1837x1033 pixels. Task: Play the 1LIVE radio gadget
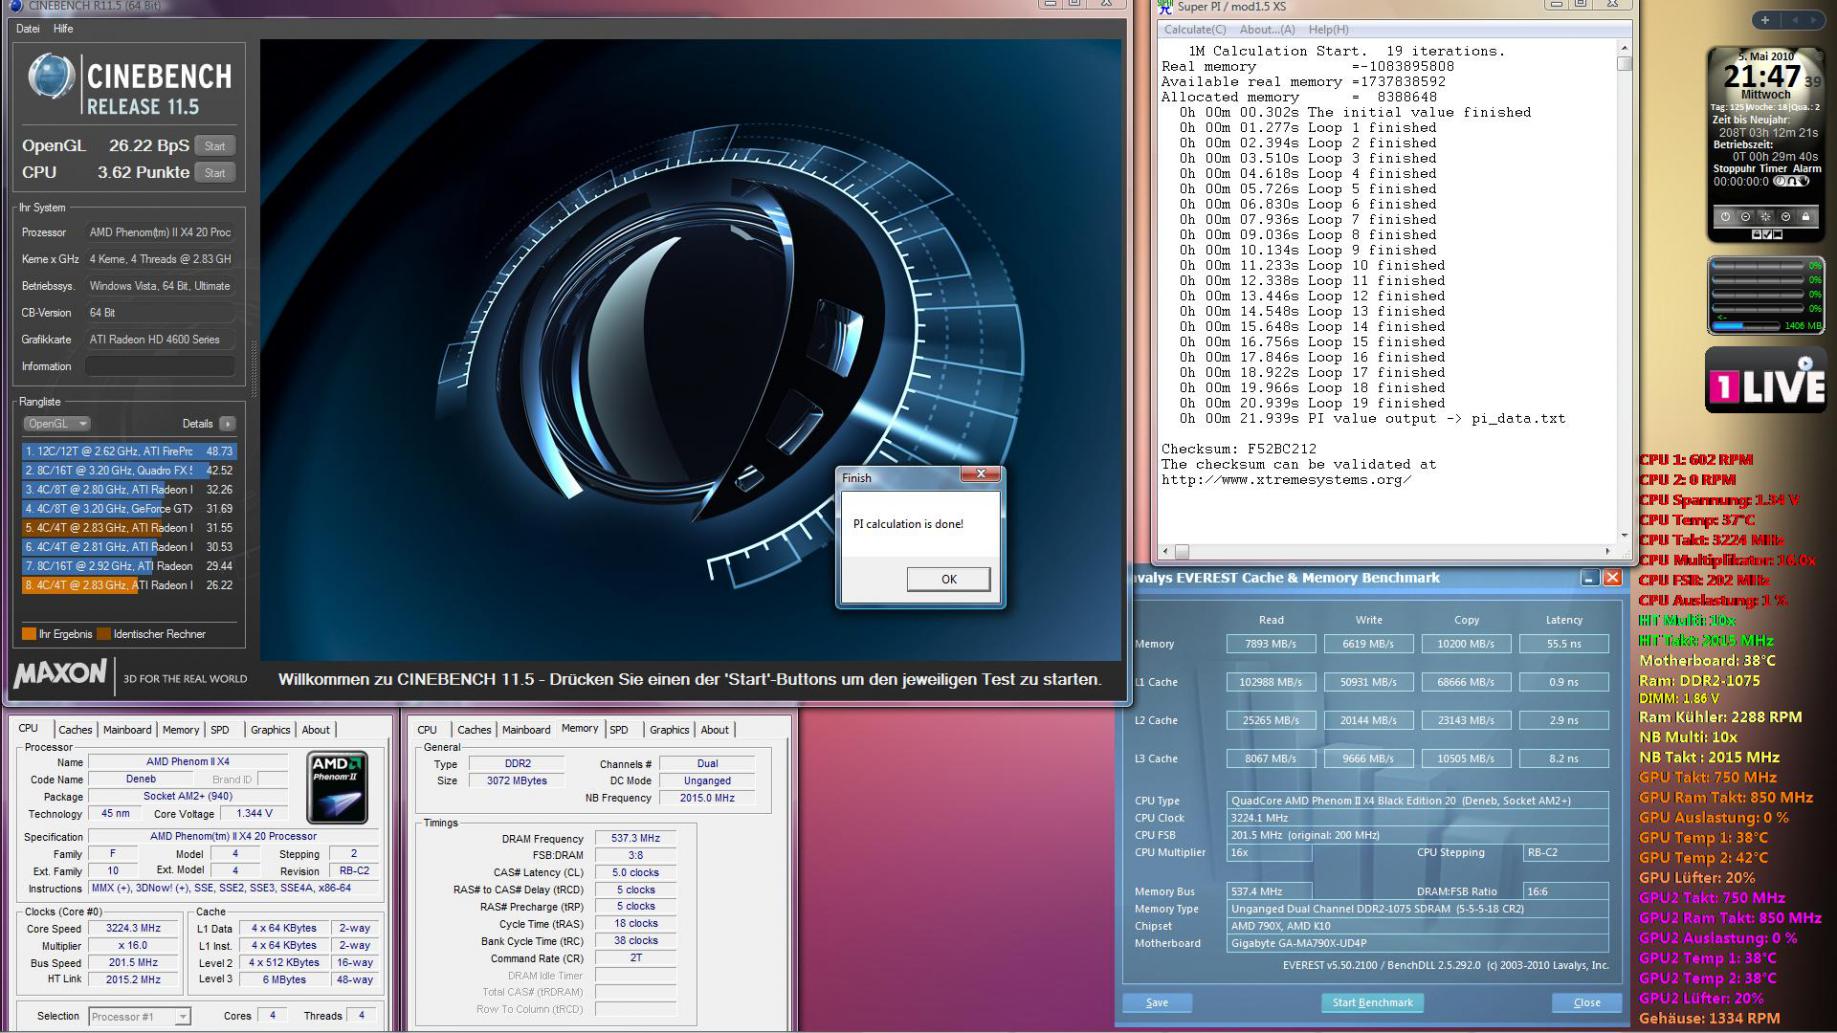pyautogui.click(x=1804, y=365)
